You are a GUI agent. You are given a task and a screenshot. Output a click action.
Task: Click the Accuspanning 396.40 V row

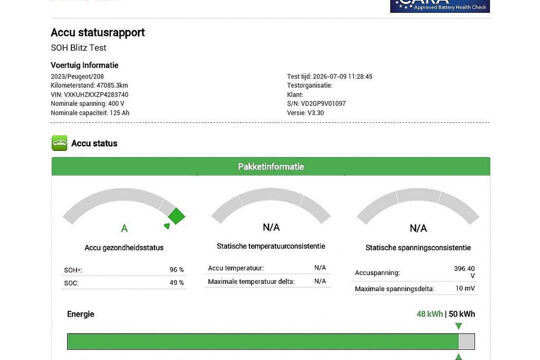tap(415, 272)
